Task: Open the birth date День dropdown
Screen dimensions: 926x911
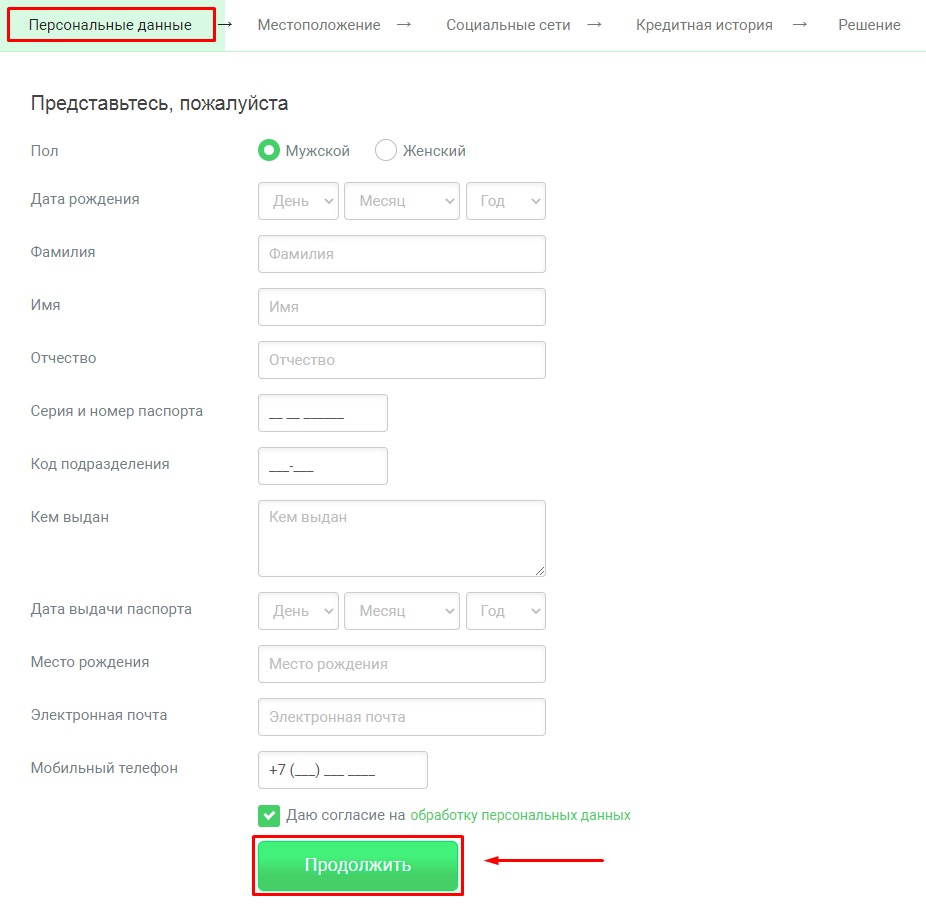Action: tap(298, 201)
